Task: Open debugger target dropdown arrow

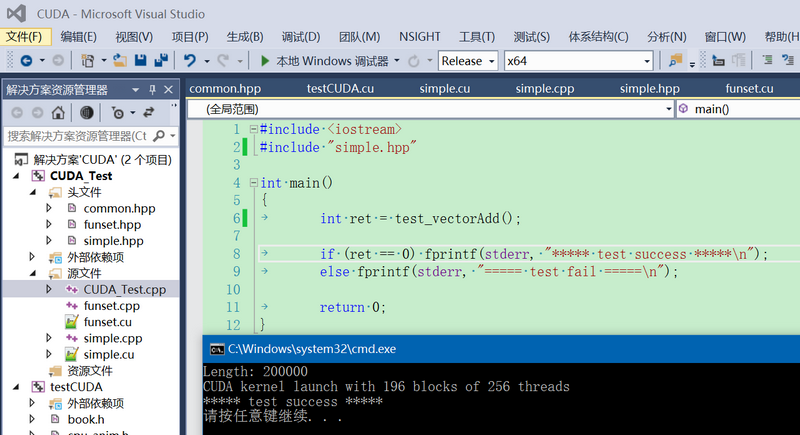Action: click(397, 61)
